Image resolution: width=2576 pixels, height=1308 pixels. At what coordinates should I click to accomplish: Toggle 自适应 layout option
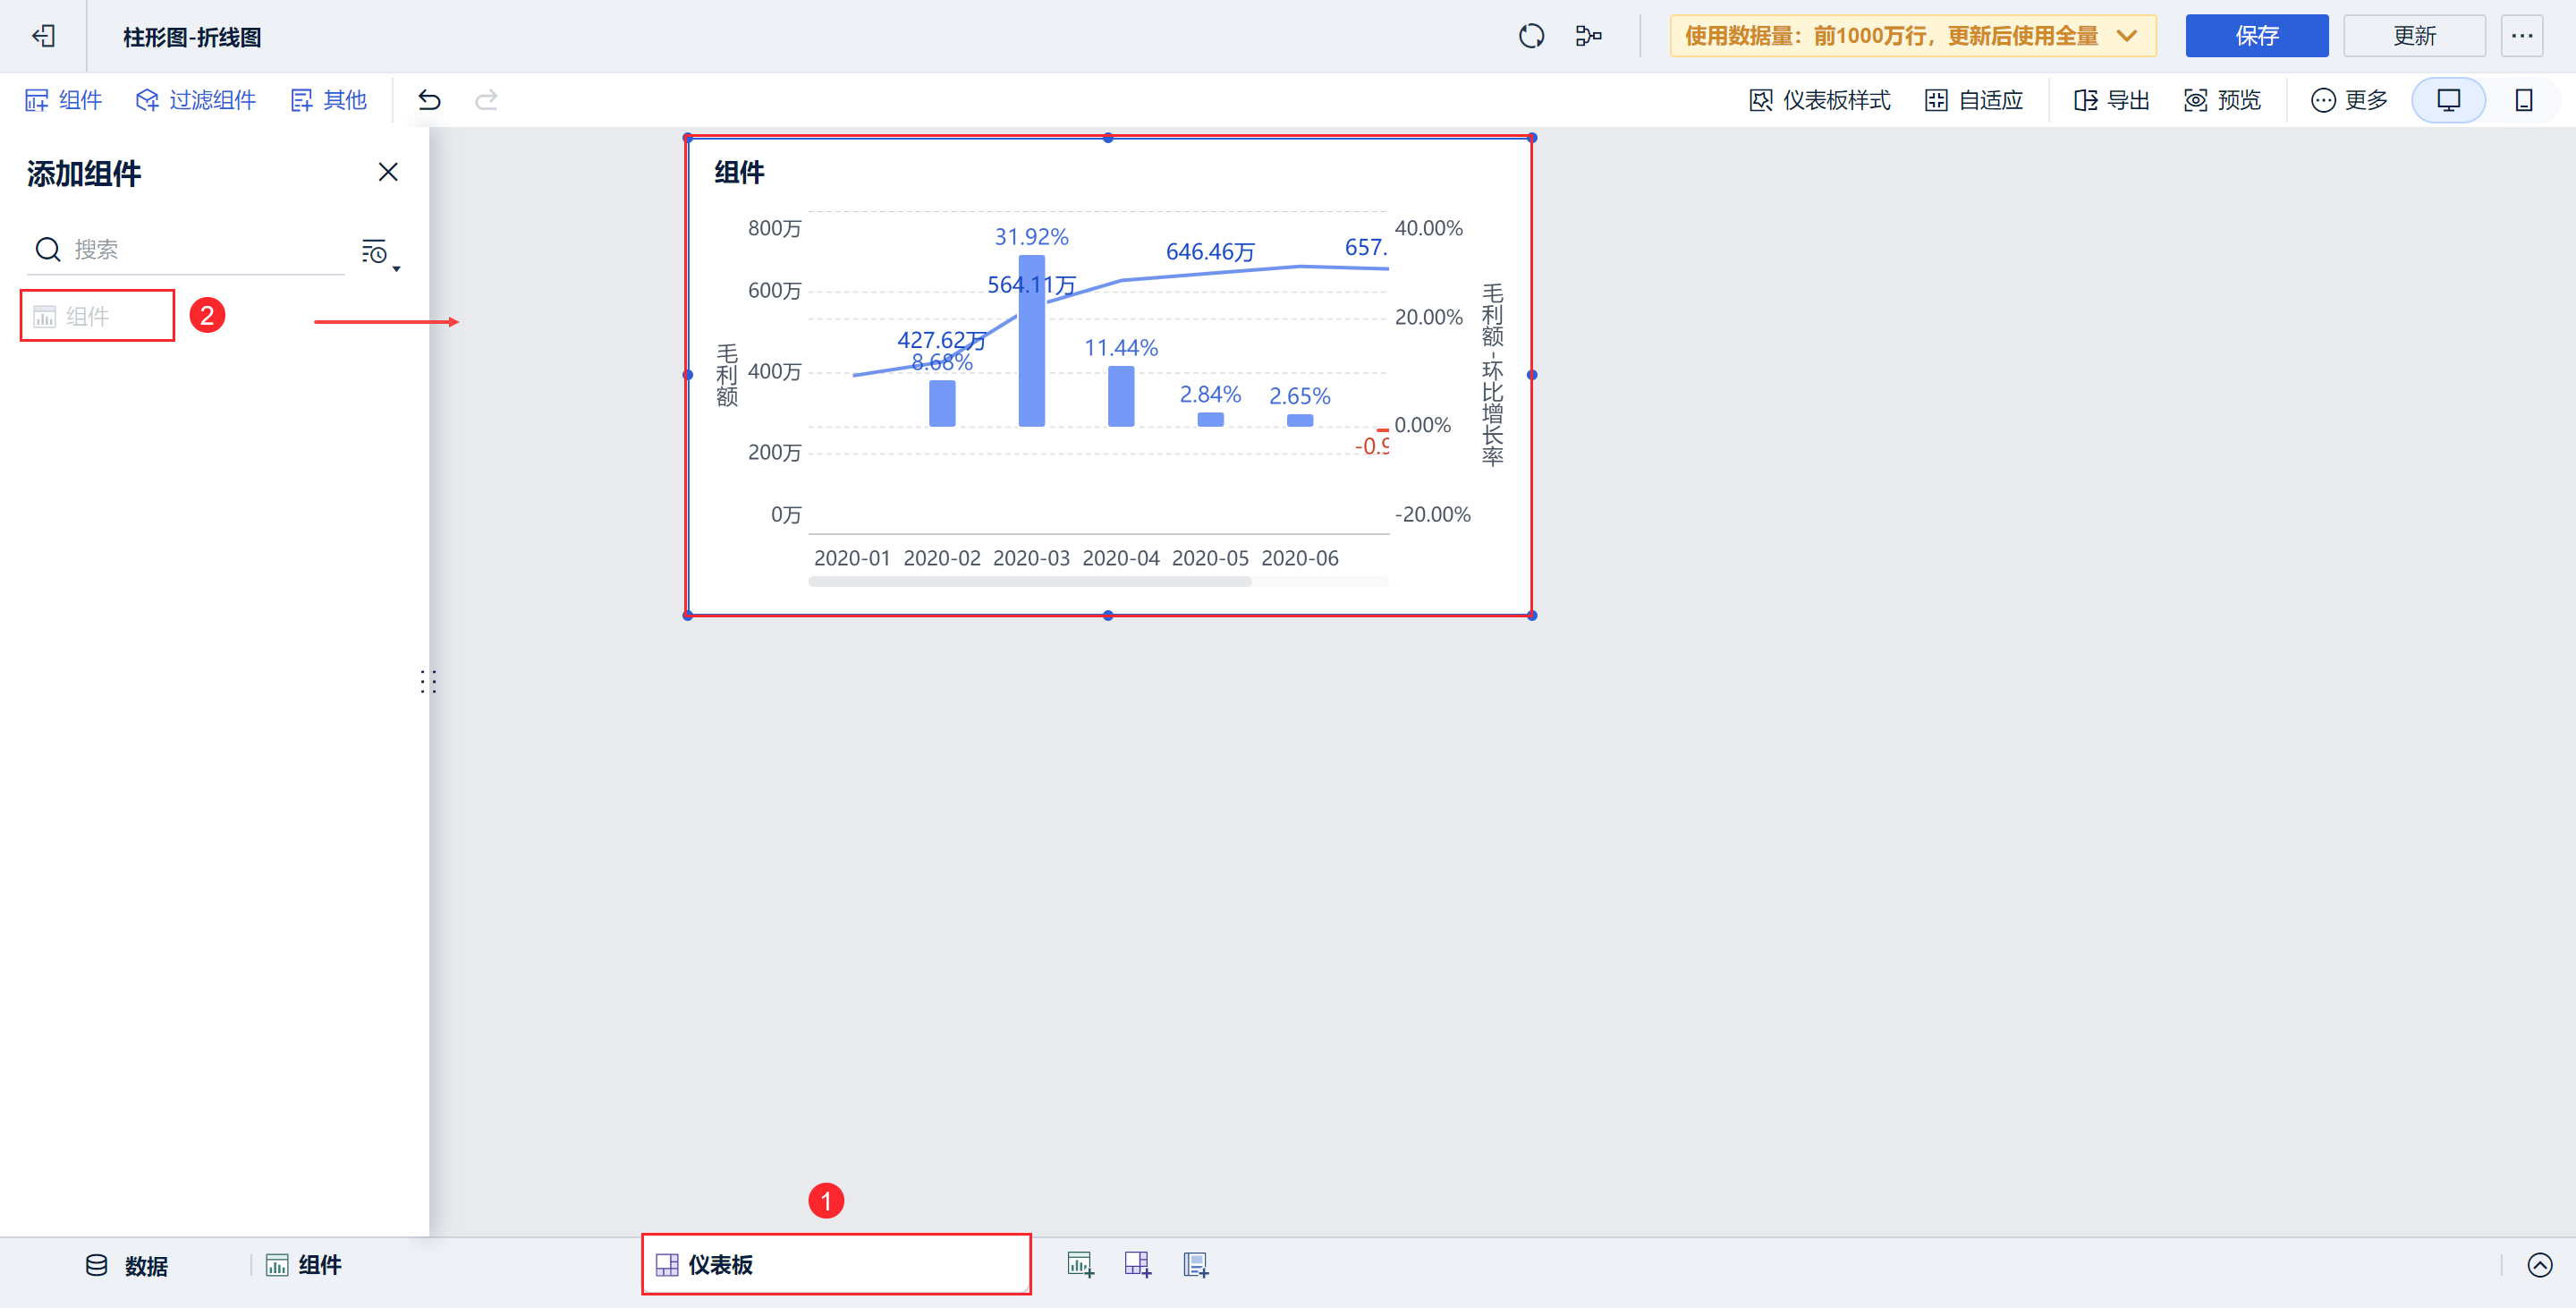pos(1974,100)
